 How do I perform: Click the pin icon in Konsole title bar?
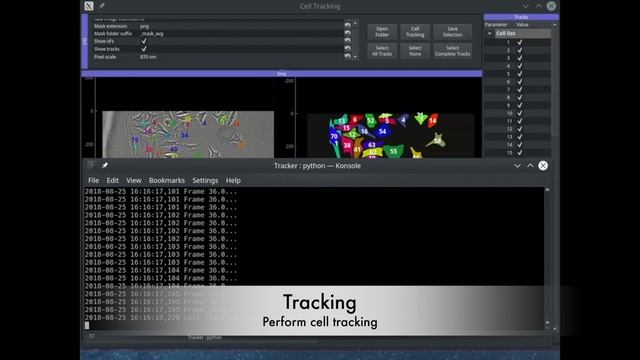click(x=105, y=165)
